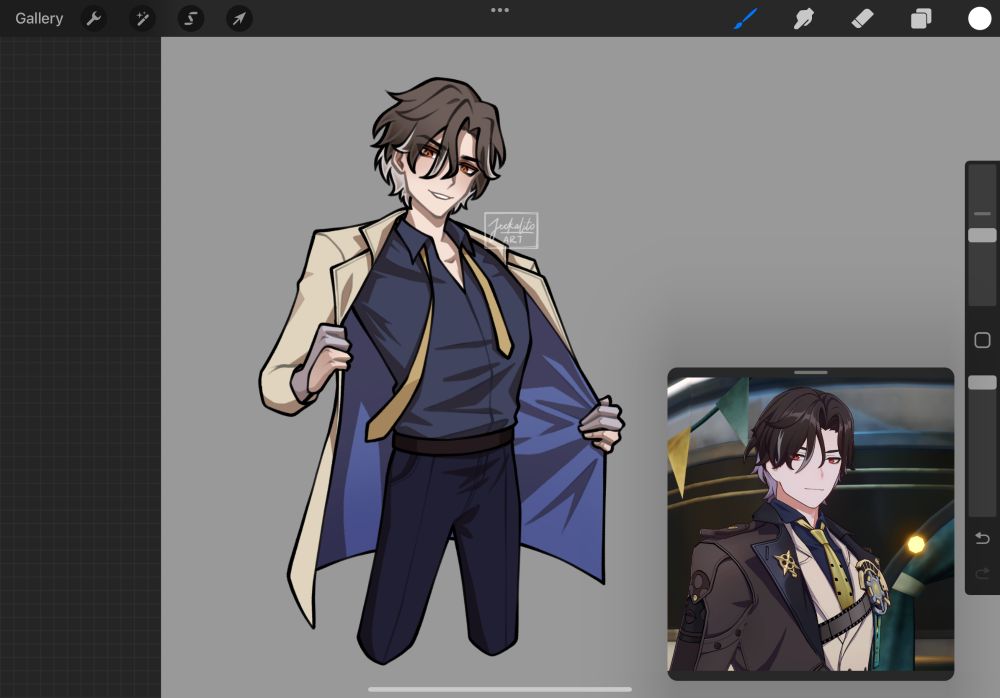The height and width of the screenshot is (698, 1000).
Task: Open the Actions wrench menu
Action: point(94,19)
